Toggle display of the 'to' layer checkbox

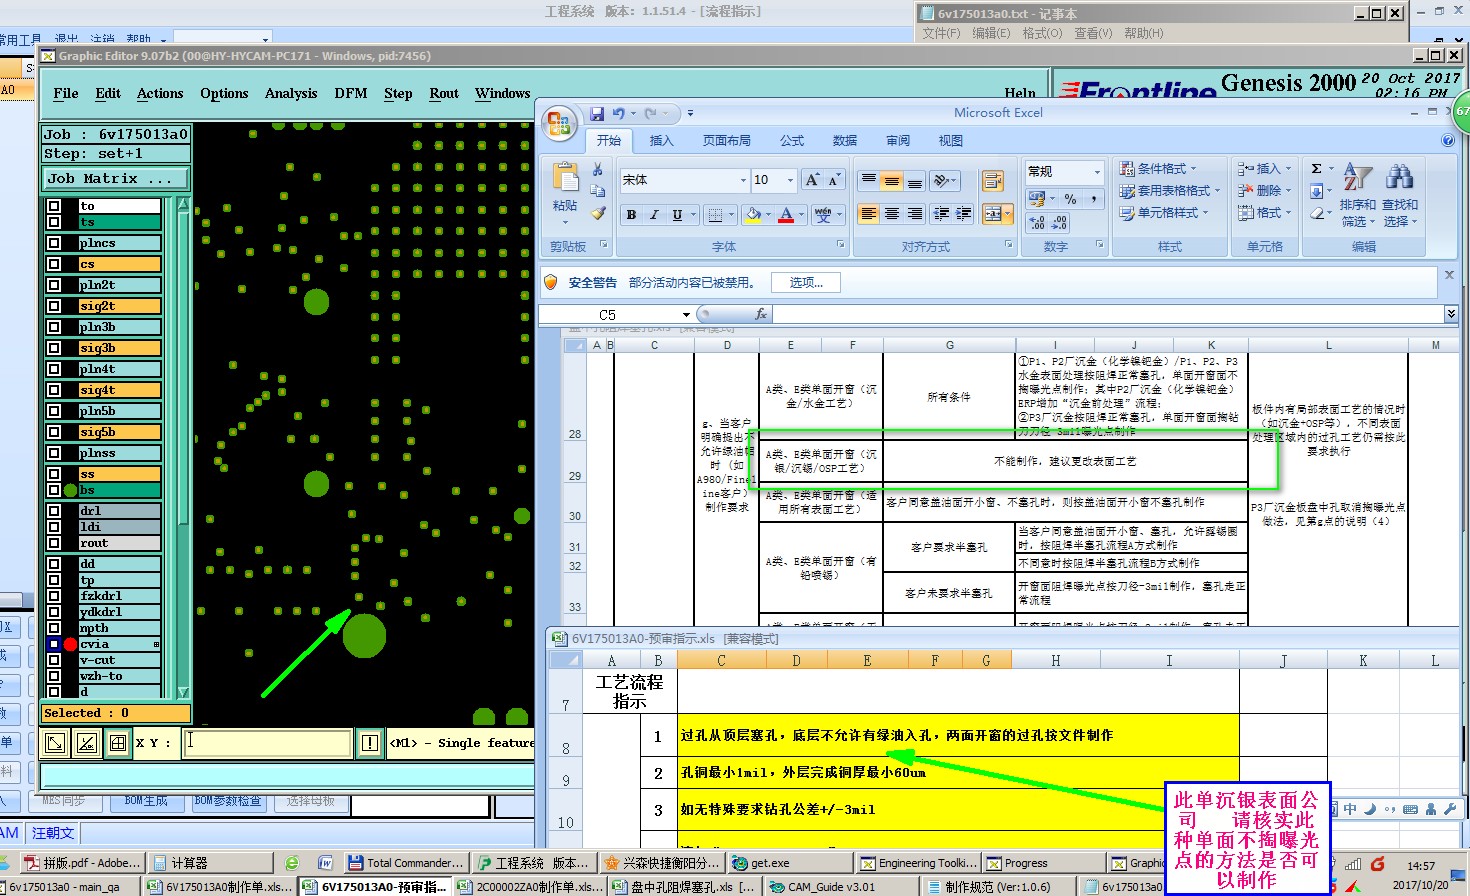tap(54, 206)
